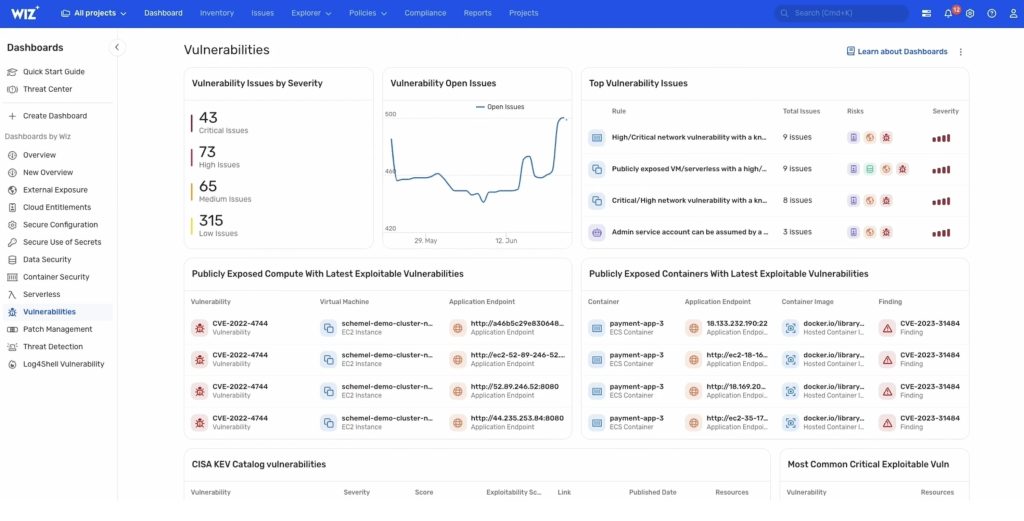1024x521 pixels.
Task: Click the Wiz logo
Action: [x=23, y=13]
